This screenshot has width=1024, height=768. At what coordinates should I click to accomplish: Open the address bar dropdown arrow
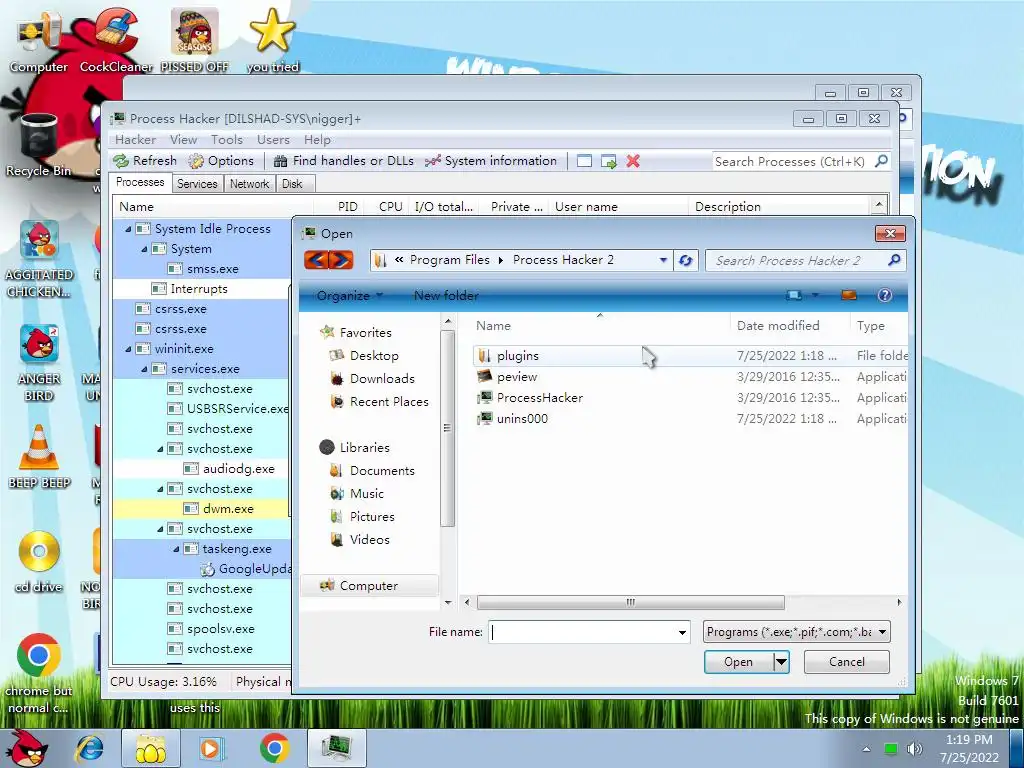point(663,260)
